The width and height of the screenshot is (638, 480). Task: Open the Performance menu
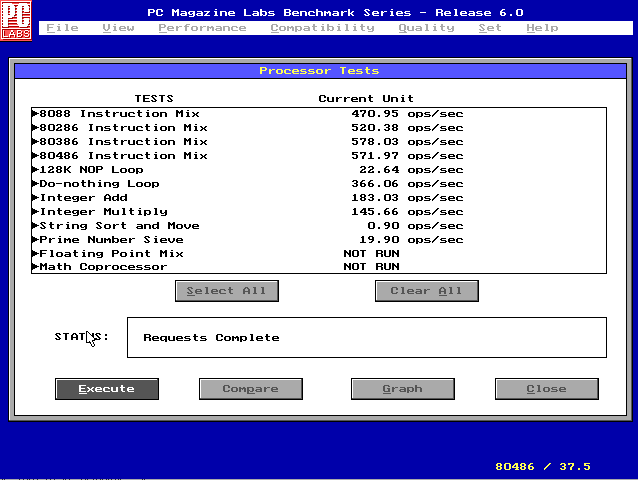pyautogui.click(x=202, y=28)
